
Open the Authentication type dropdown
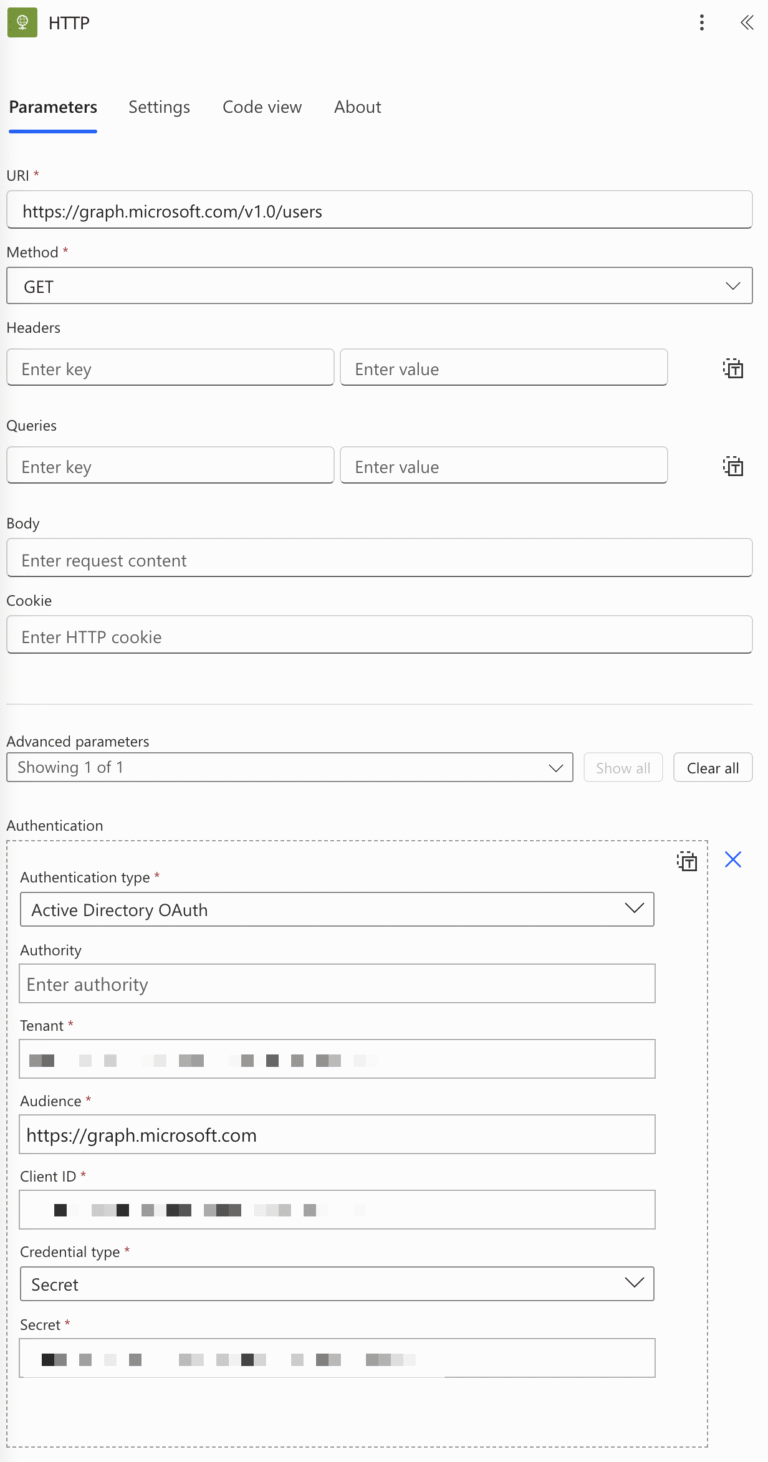(337, 909)
